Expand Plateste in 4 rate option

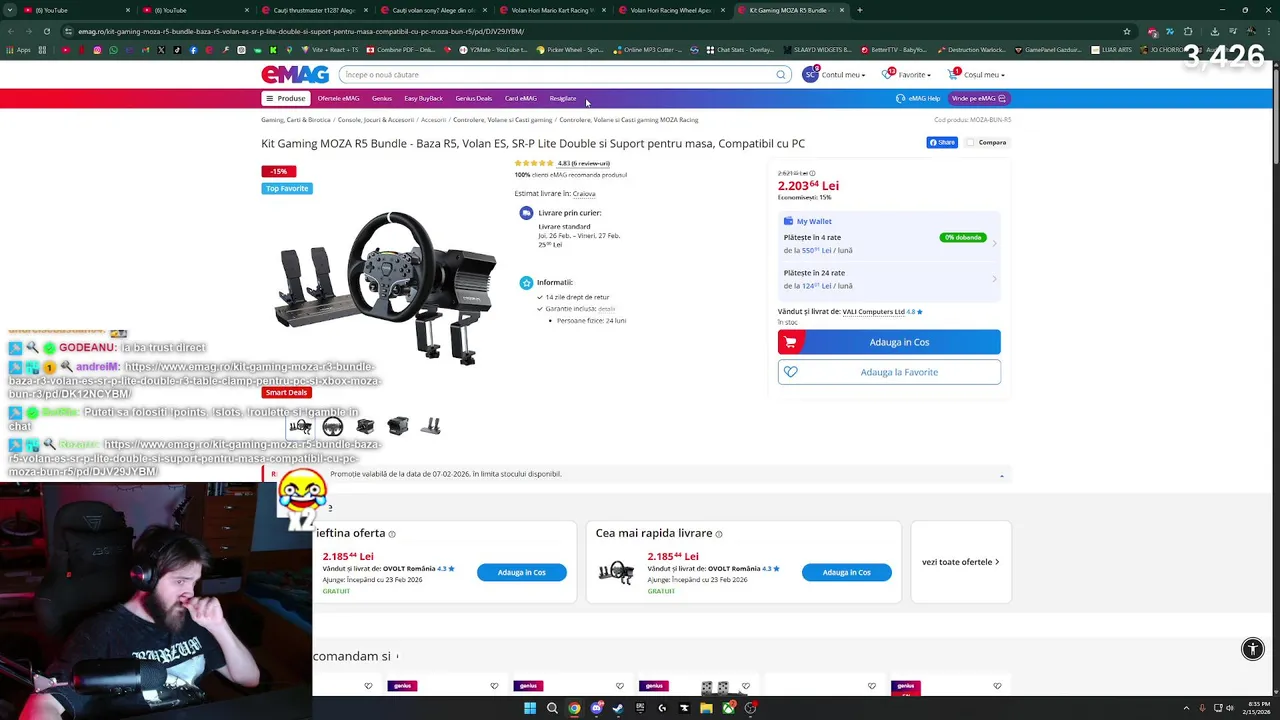(889, 243)
